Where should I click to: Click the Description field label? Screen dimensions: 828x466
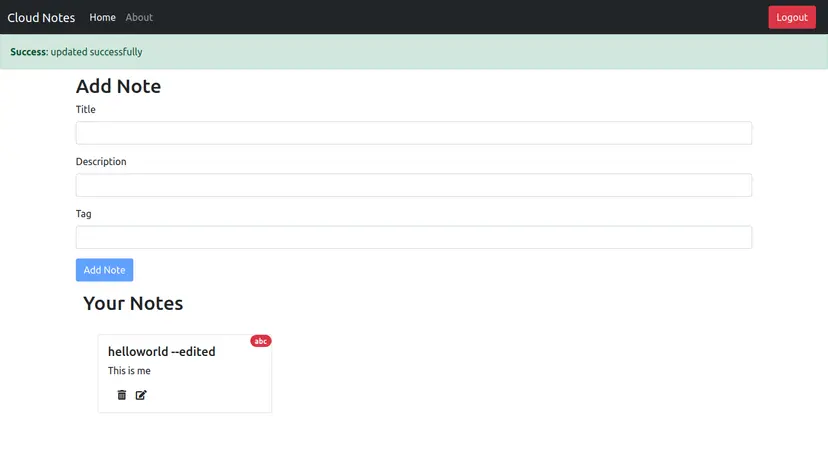tap(101, 161)
